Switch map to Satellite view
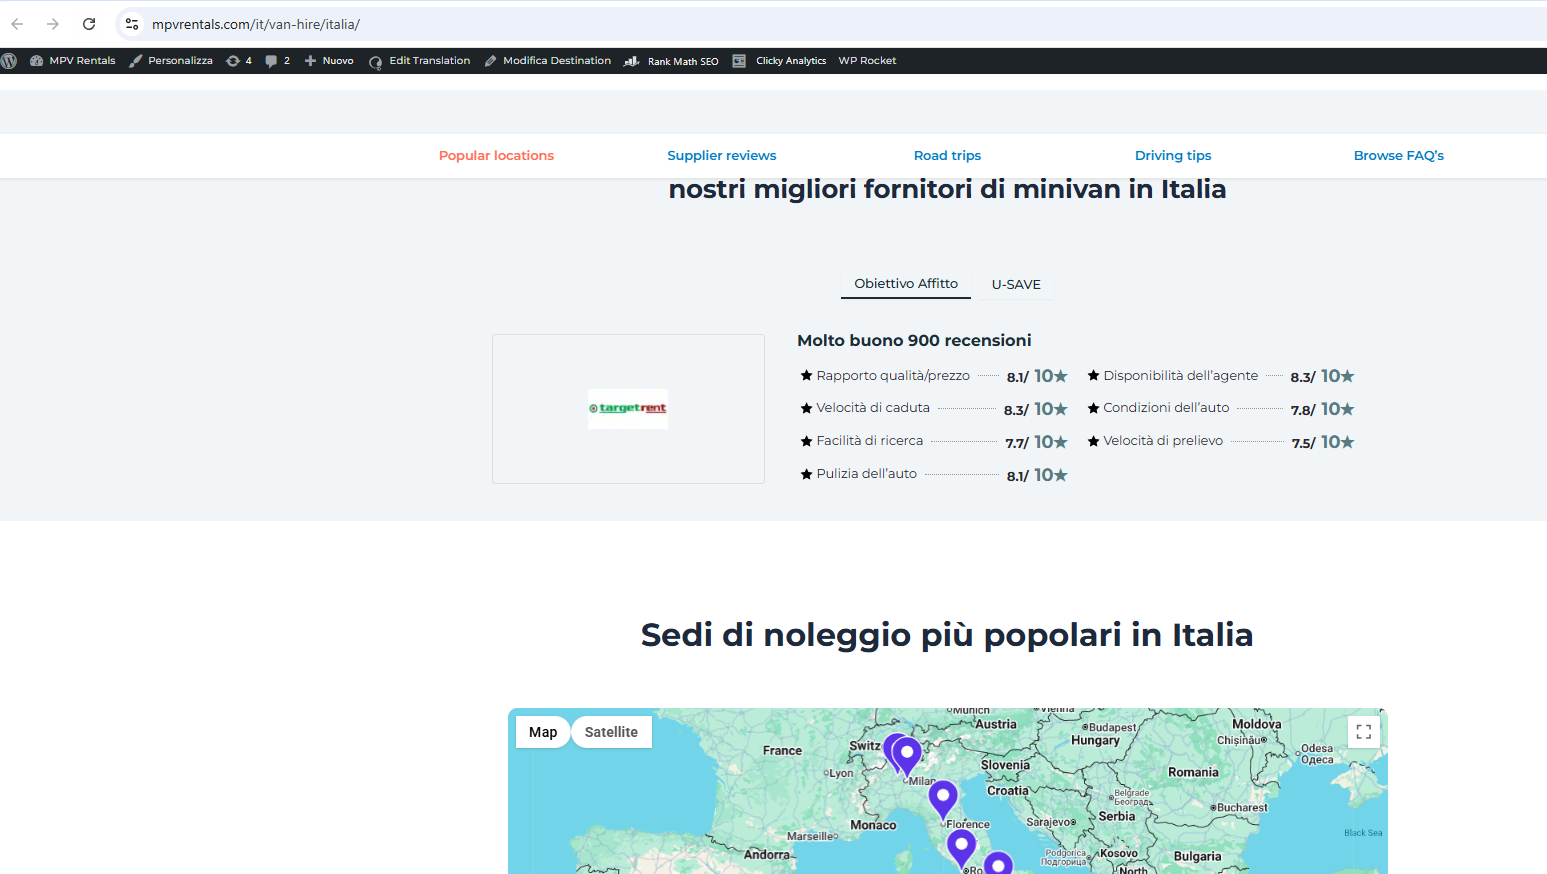1547x874 pixels. pyautogui.click(x=611, y=732)
